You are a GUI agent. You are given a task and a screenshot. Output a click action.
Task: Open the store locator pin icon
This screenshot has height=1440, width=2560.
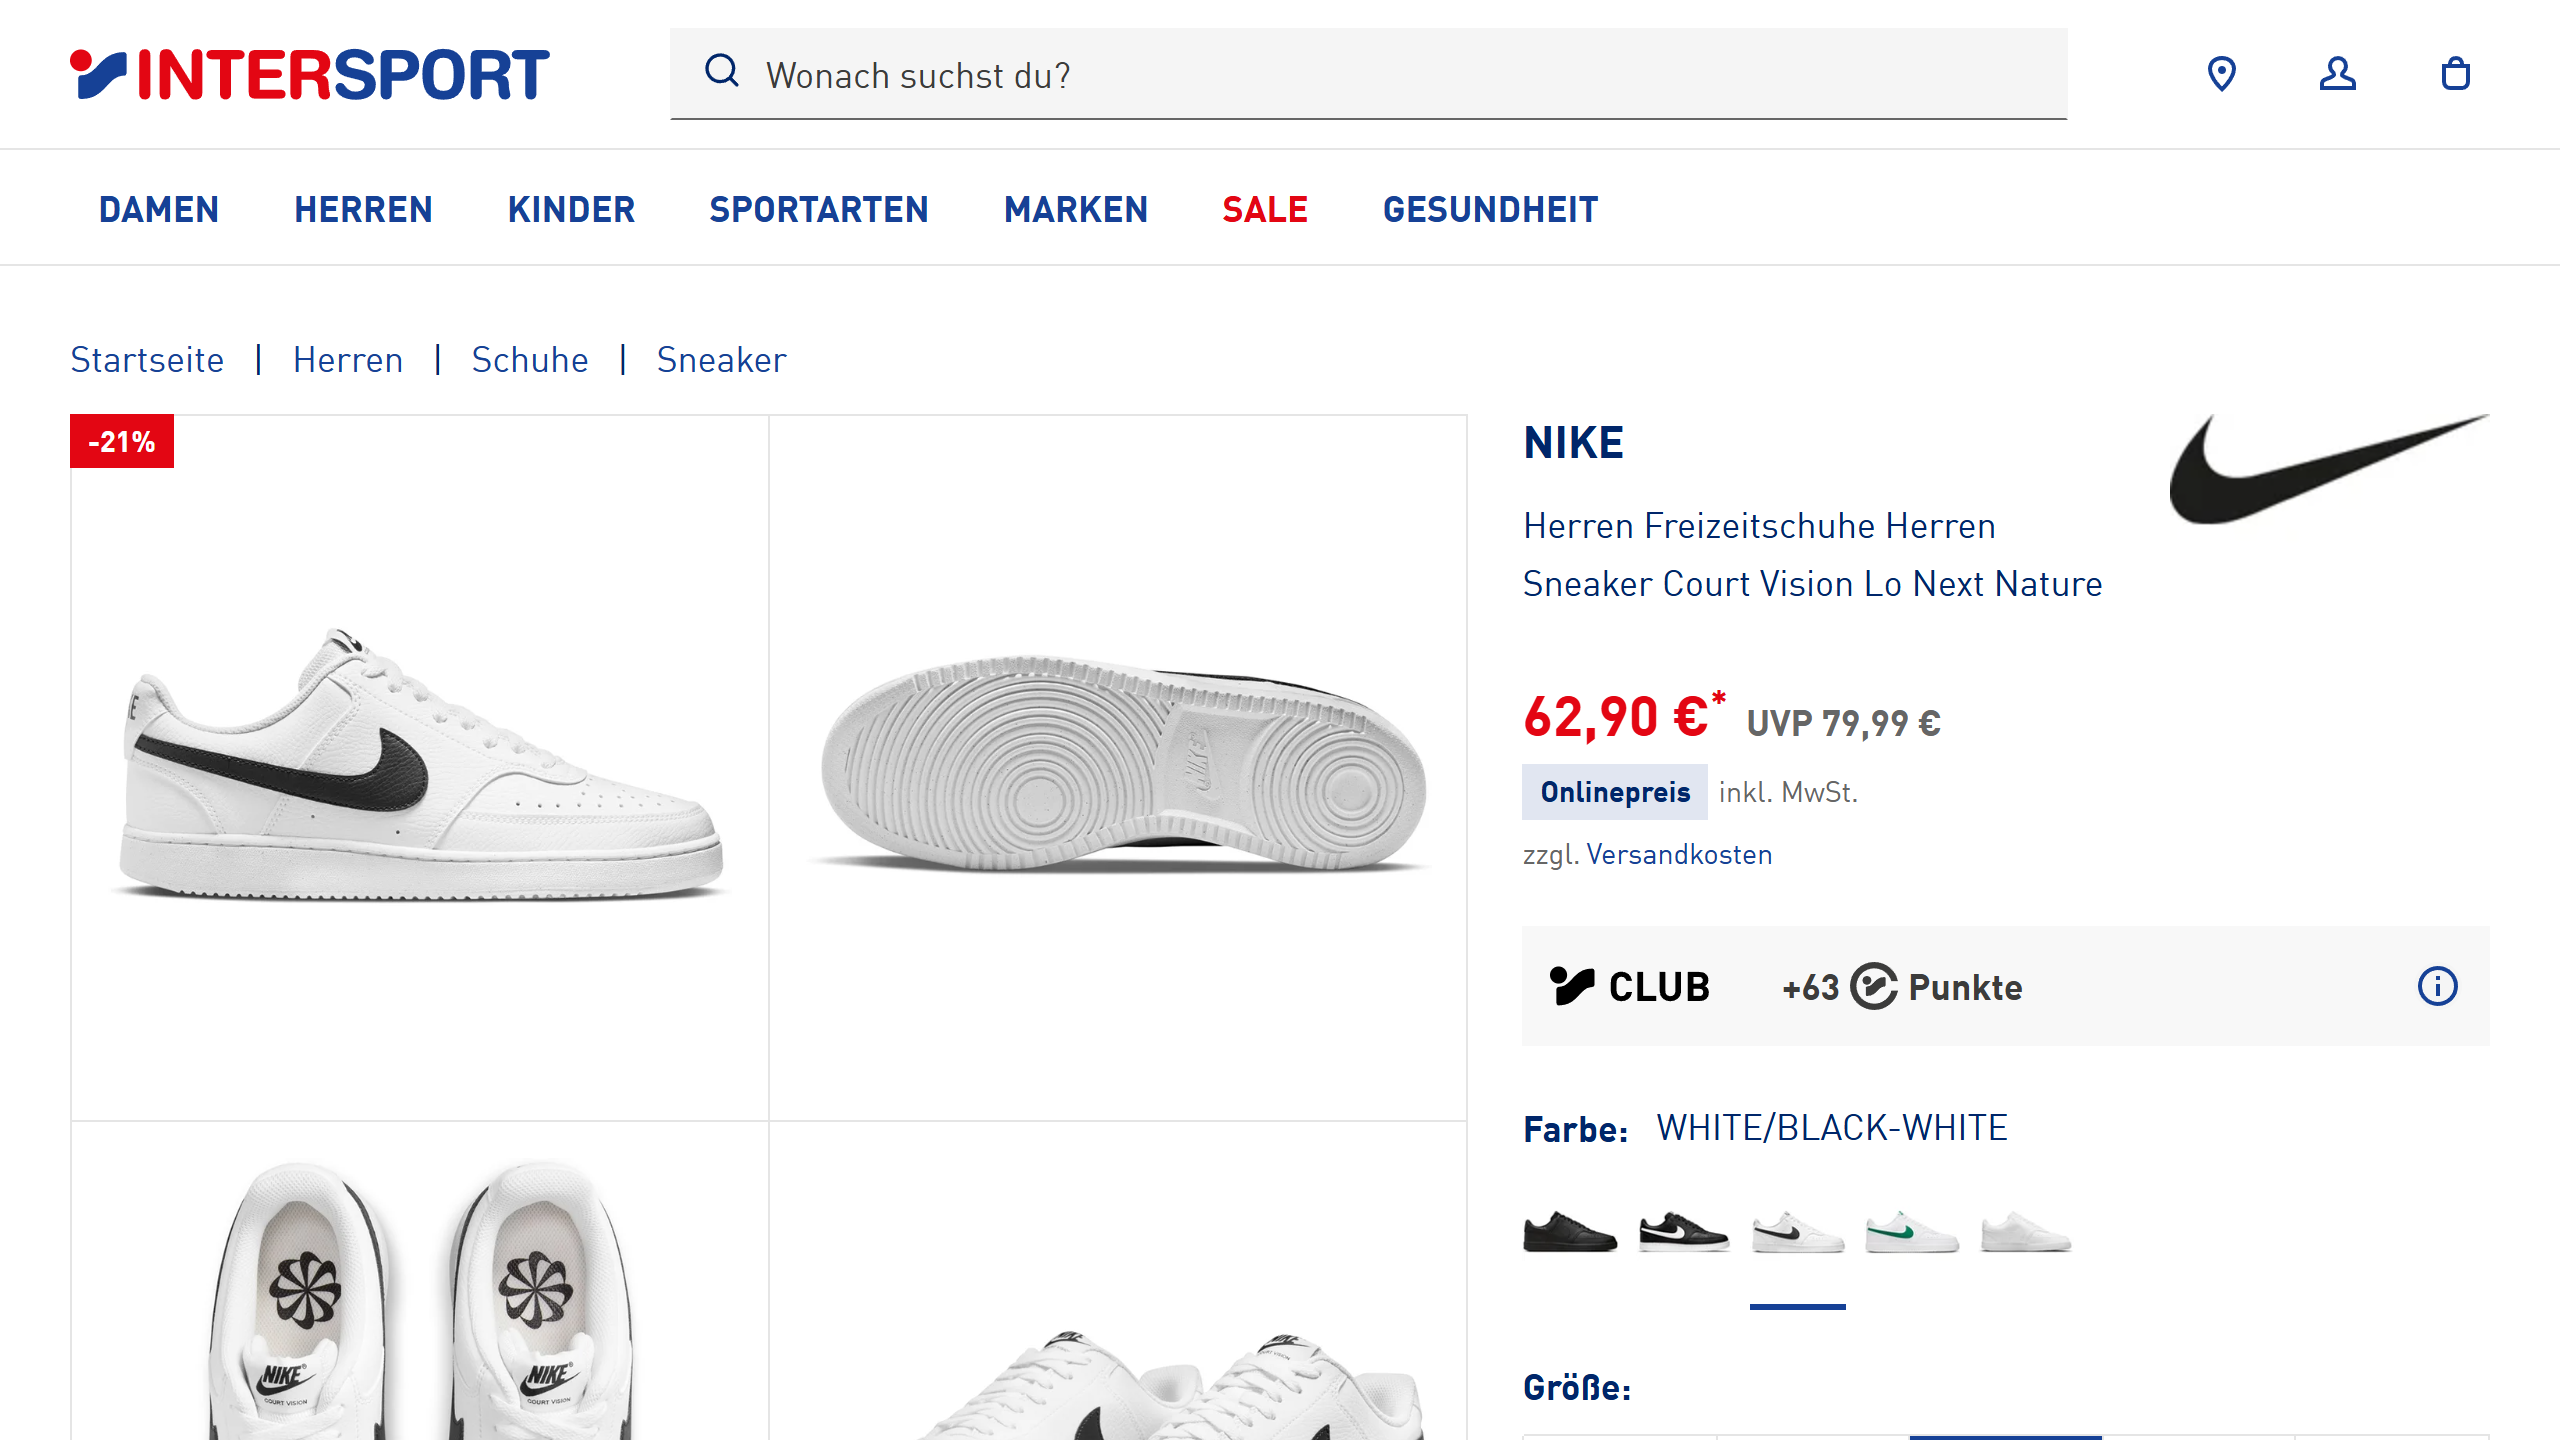click(x=2221, y=74)
